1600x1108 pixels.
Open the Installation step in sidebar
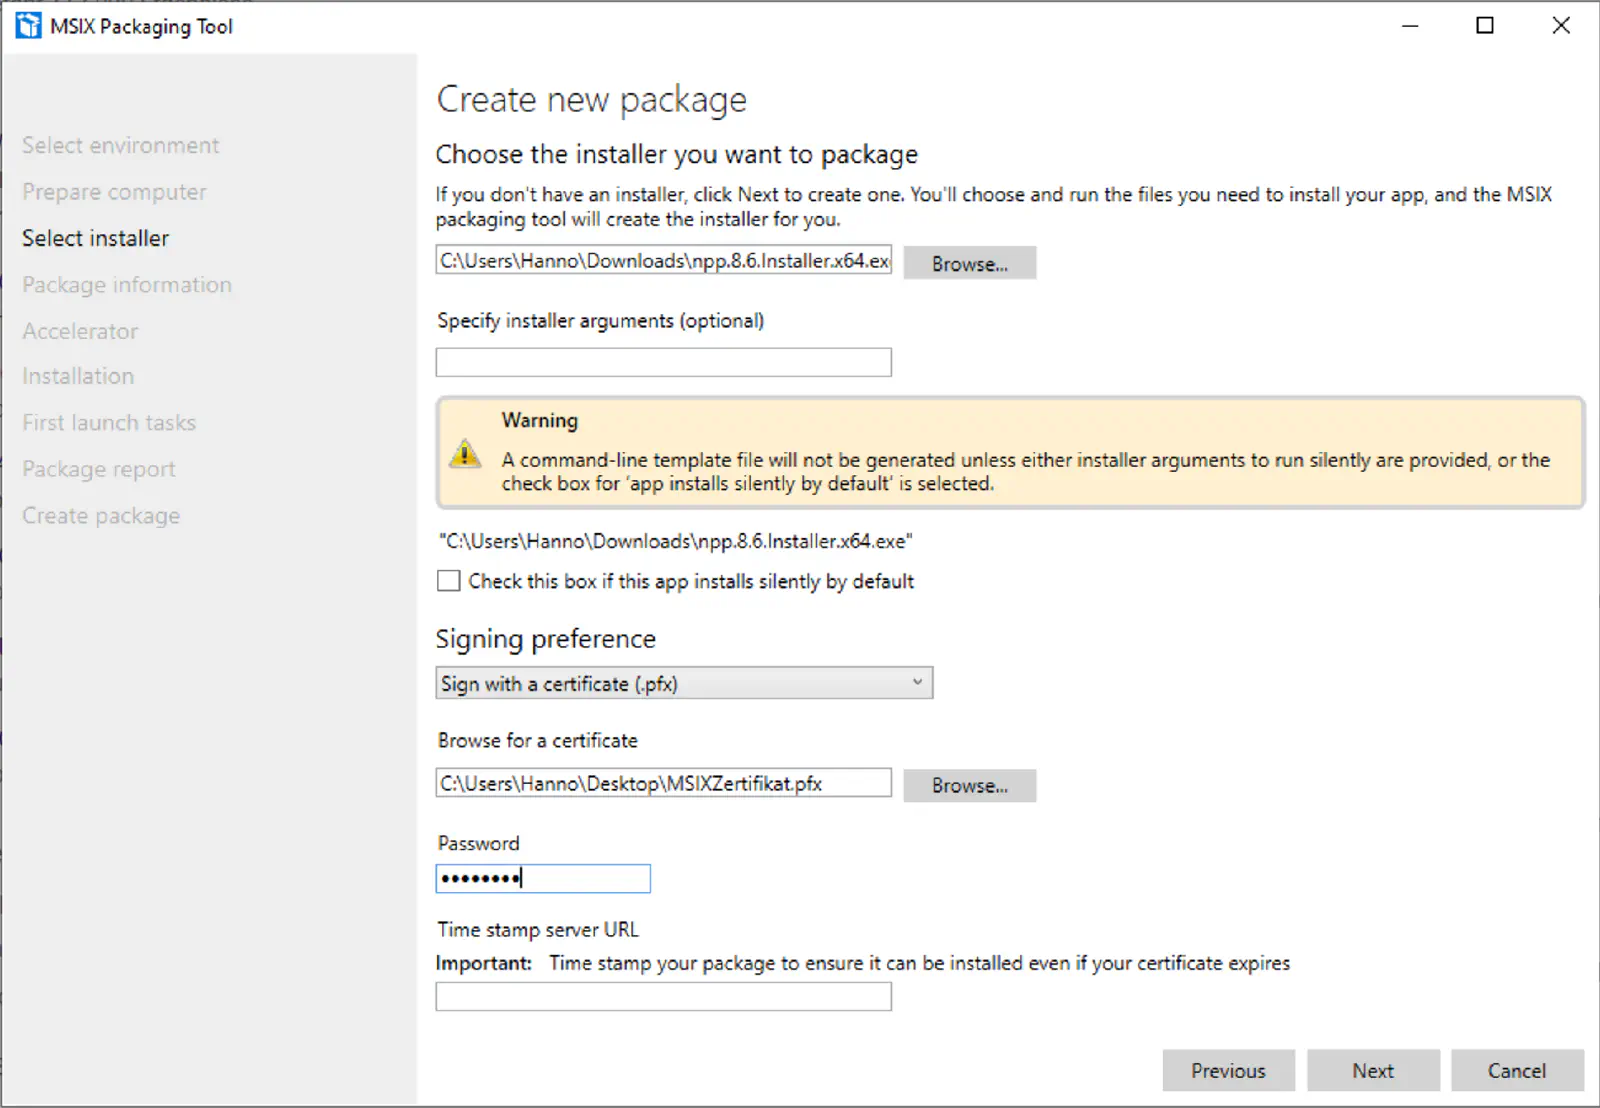(78, 376)
